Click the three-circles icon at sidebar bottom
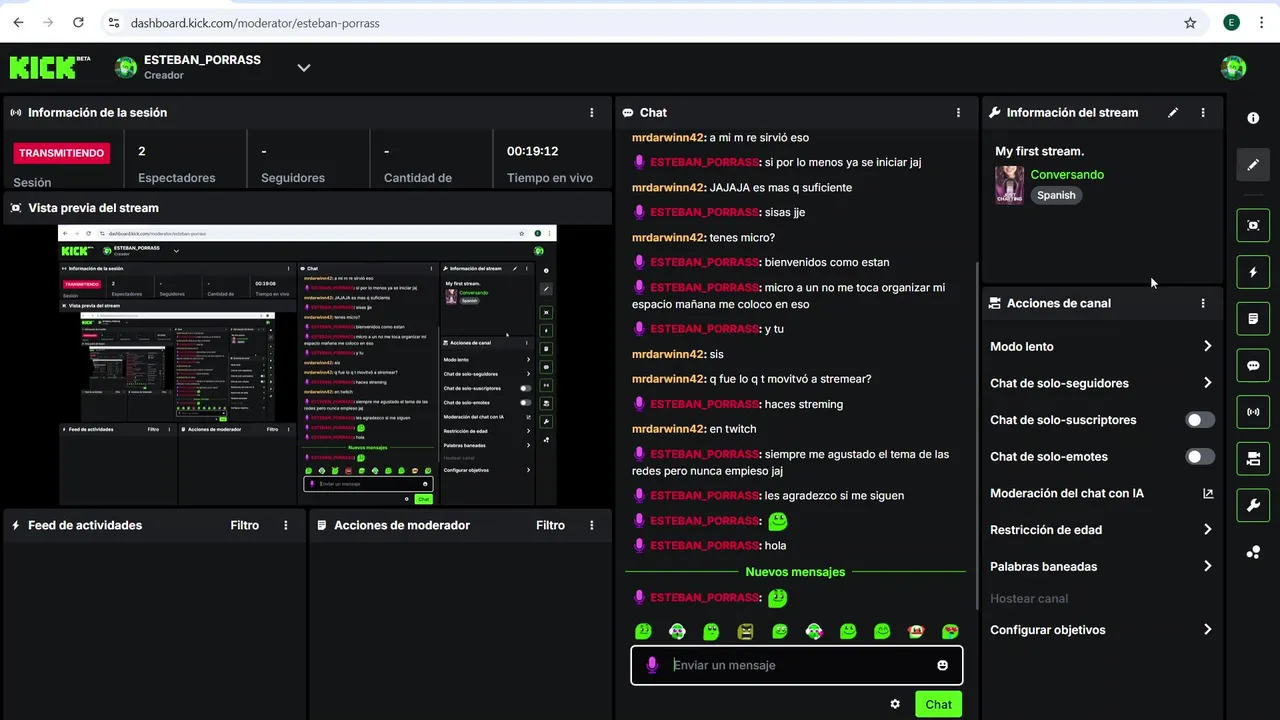Viewport: 1280px width, 720px height. coord(1253,552)
